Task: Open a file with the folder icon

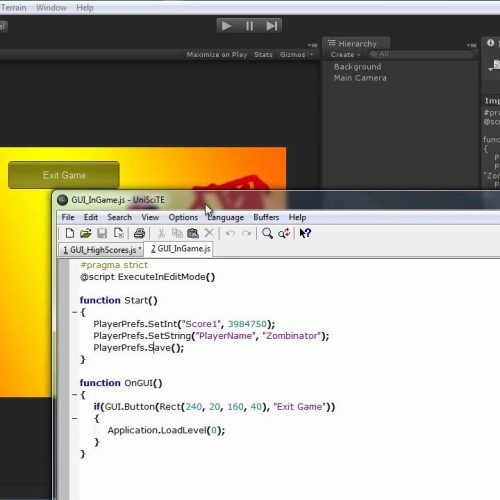Action: pyautogui.click(x=86, y=233)
